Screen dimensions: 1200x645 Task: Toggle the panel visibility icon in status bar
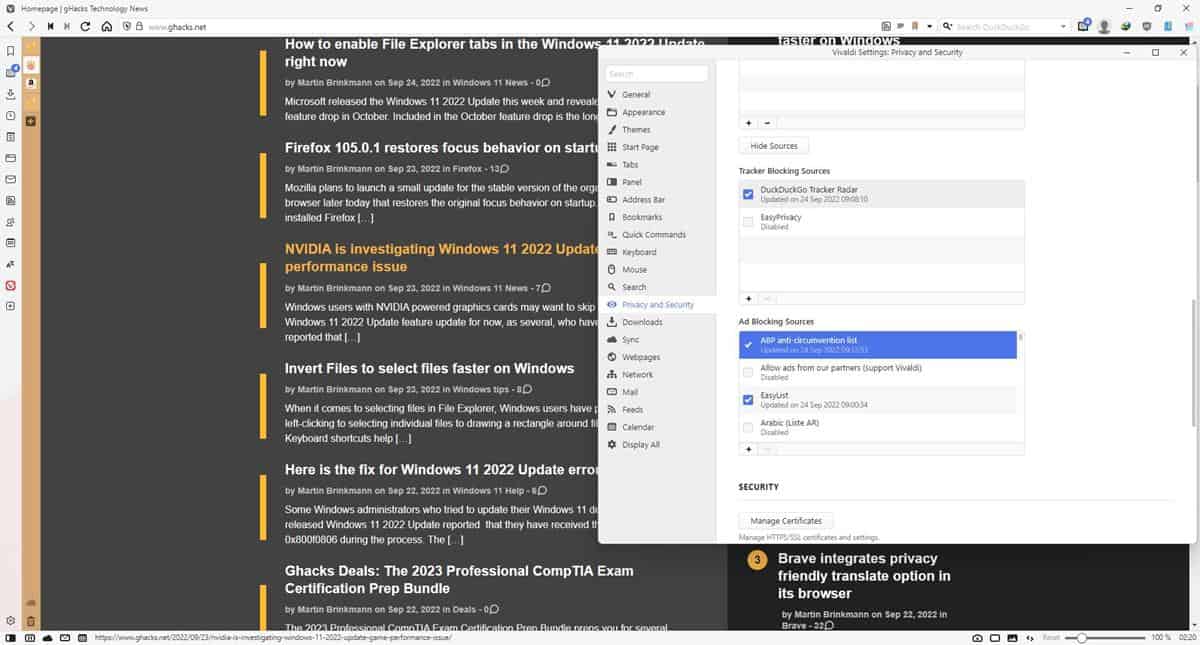10,637
